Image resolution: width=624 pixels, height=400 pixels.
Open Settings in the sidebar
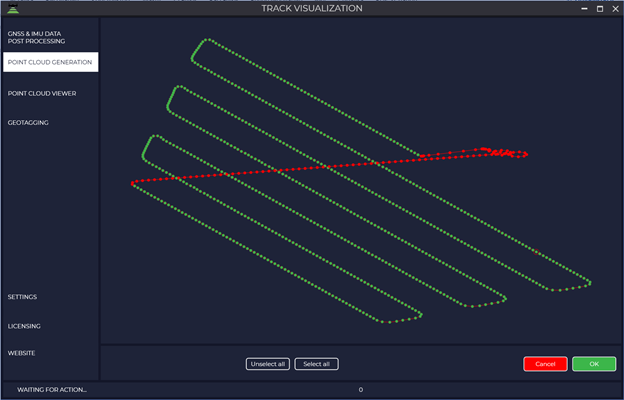point(23,297)
